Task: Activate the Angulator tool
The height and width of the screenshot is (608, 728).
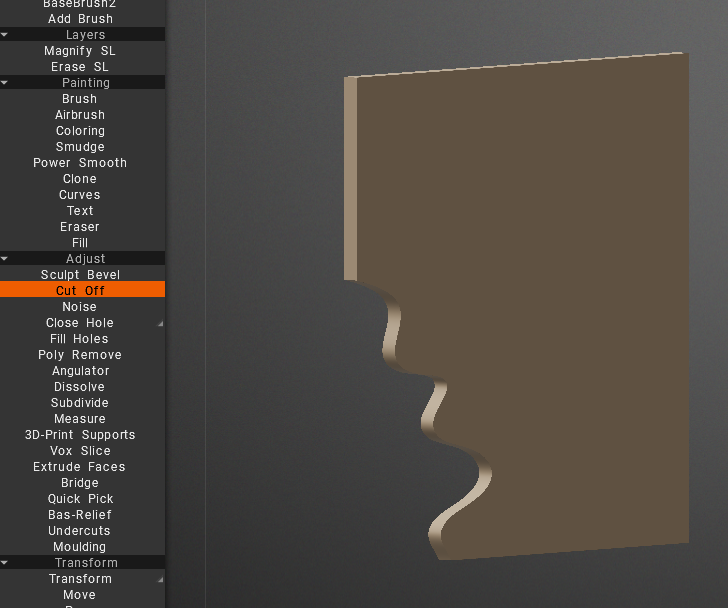Action: (x=80, y=371)
